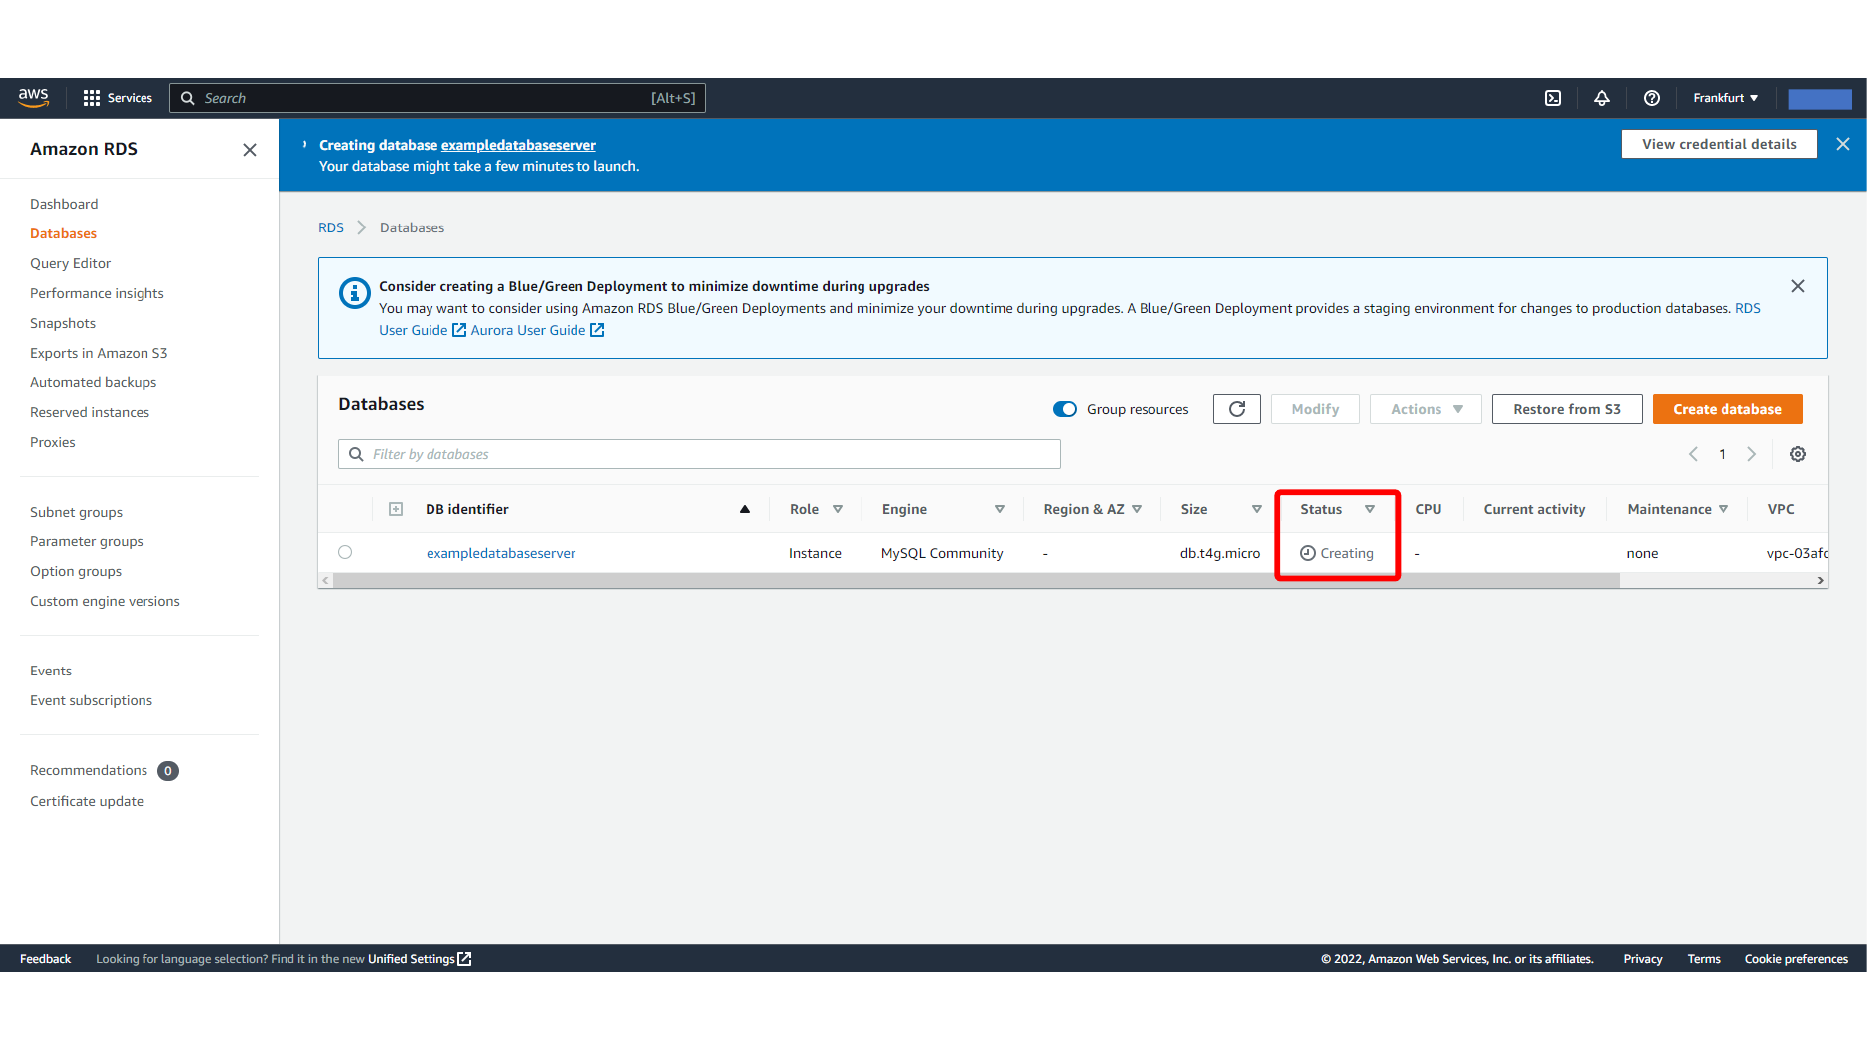Open the Services grid menu
This screenshot has width=1867, height=1050.
click(117, 98)
